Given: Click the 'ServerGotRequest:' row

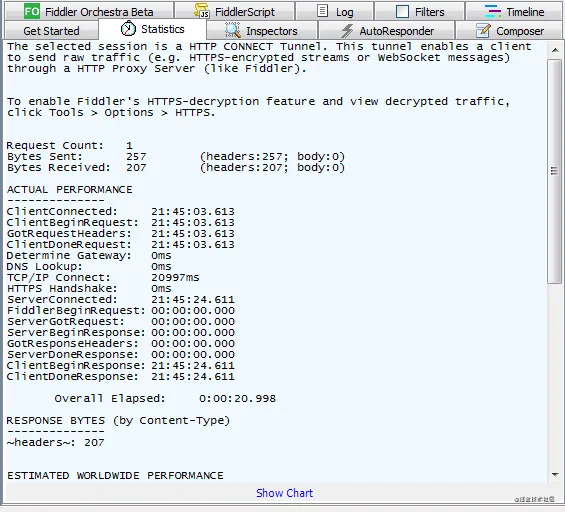Looking at the screenshot, I should (x=121, y=321).
